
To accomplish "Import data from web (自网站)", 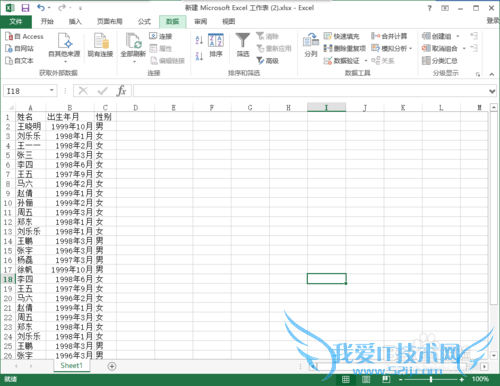I will 19,48.
